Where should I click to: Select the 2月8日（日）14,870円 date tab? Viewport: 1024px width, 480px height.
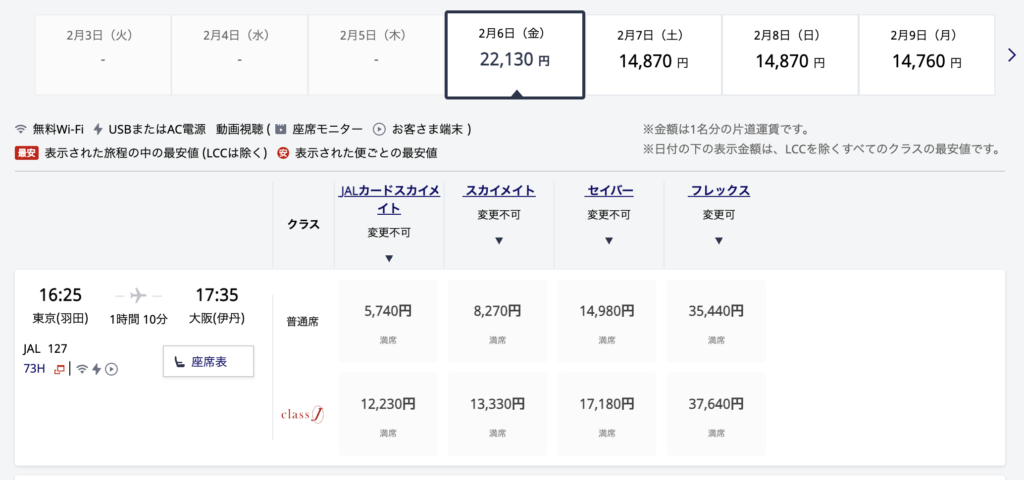pos(790,55)
